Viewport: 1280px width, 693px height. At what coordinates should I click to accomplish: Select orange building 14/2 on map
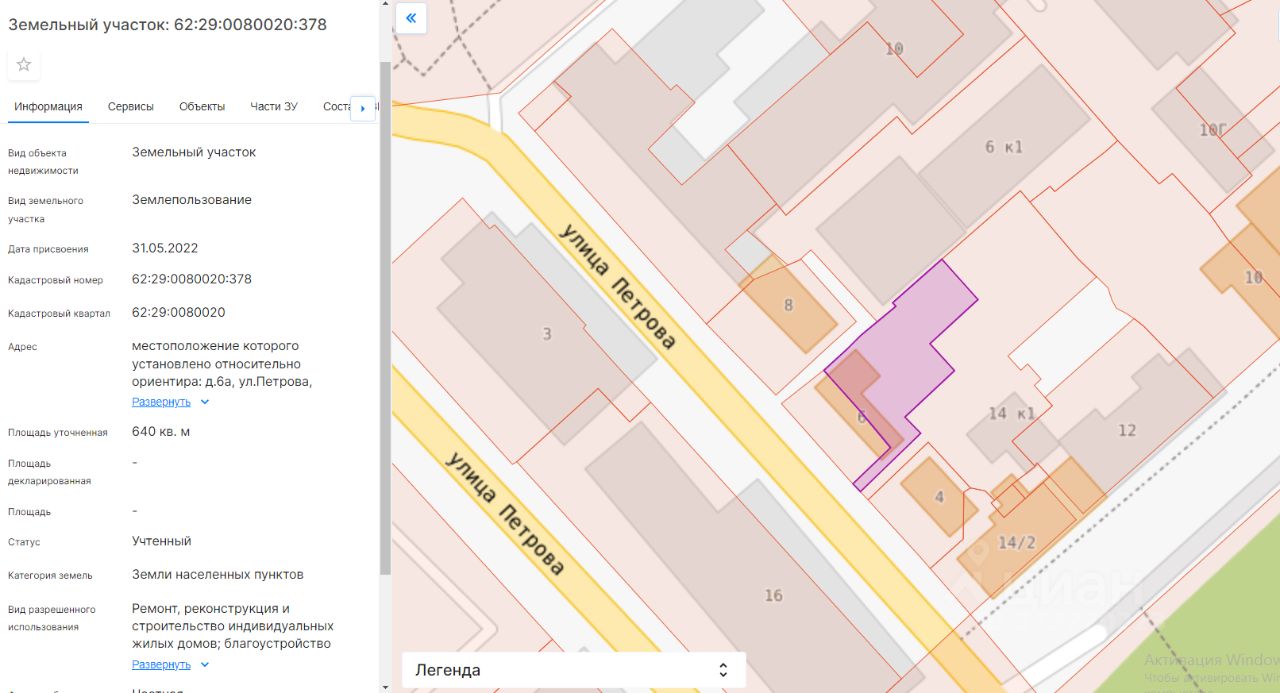point(1016,542)
